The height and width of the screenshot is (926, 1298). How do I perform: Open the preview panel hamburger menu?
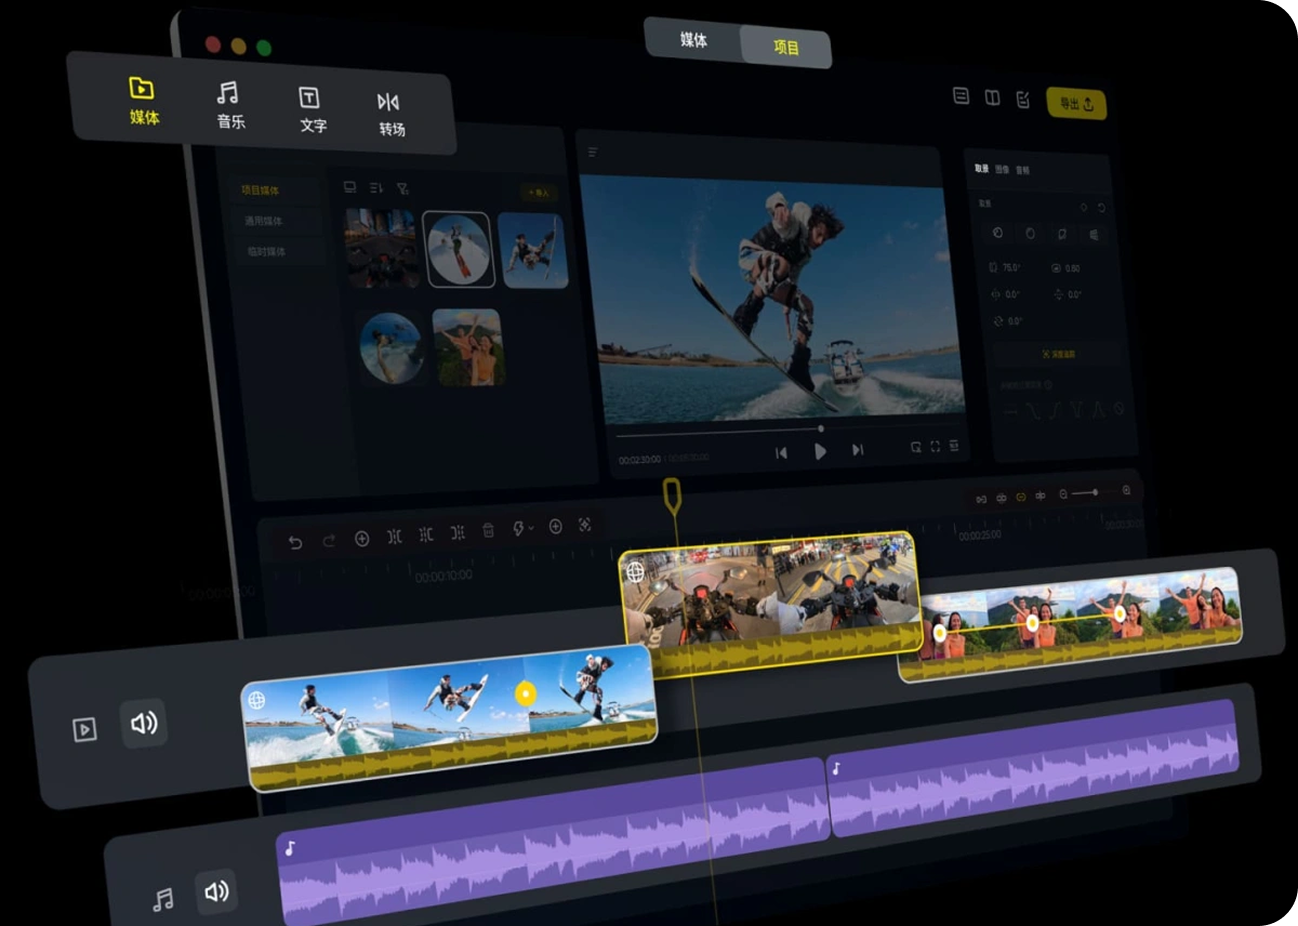point(593,152)
